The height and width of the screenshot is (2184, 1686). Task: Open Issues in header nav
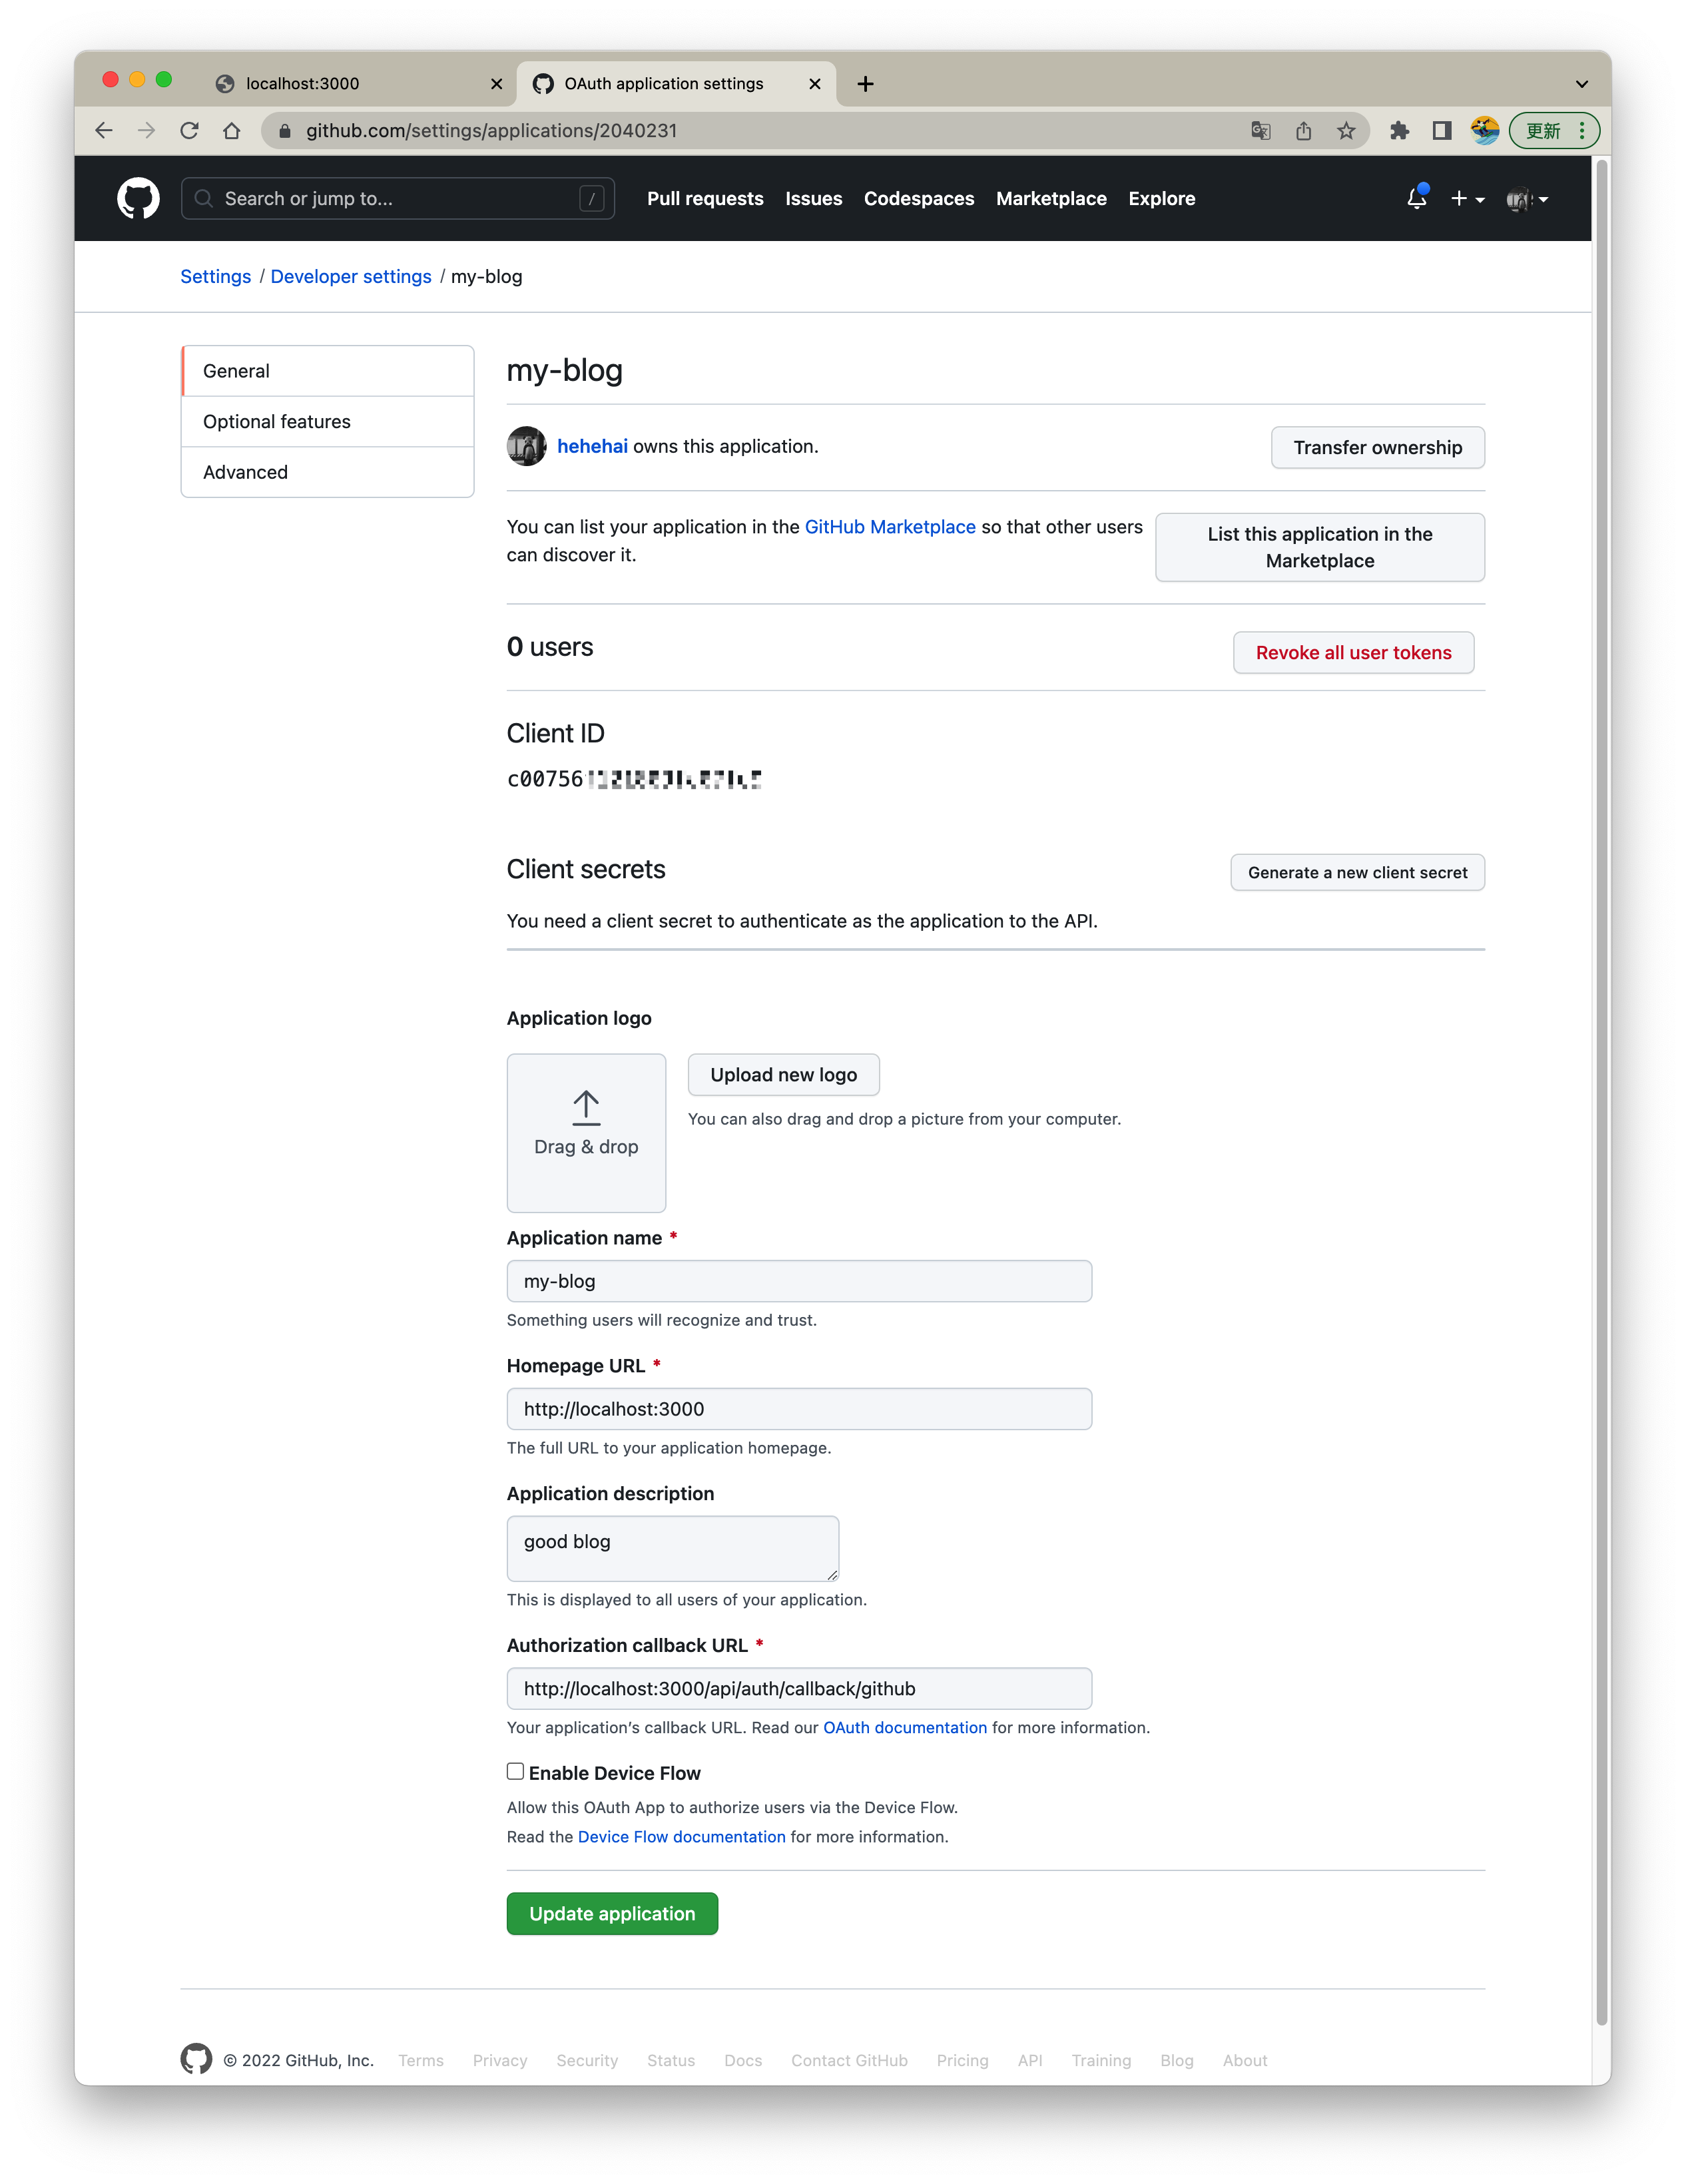click(x=814, y=199)
